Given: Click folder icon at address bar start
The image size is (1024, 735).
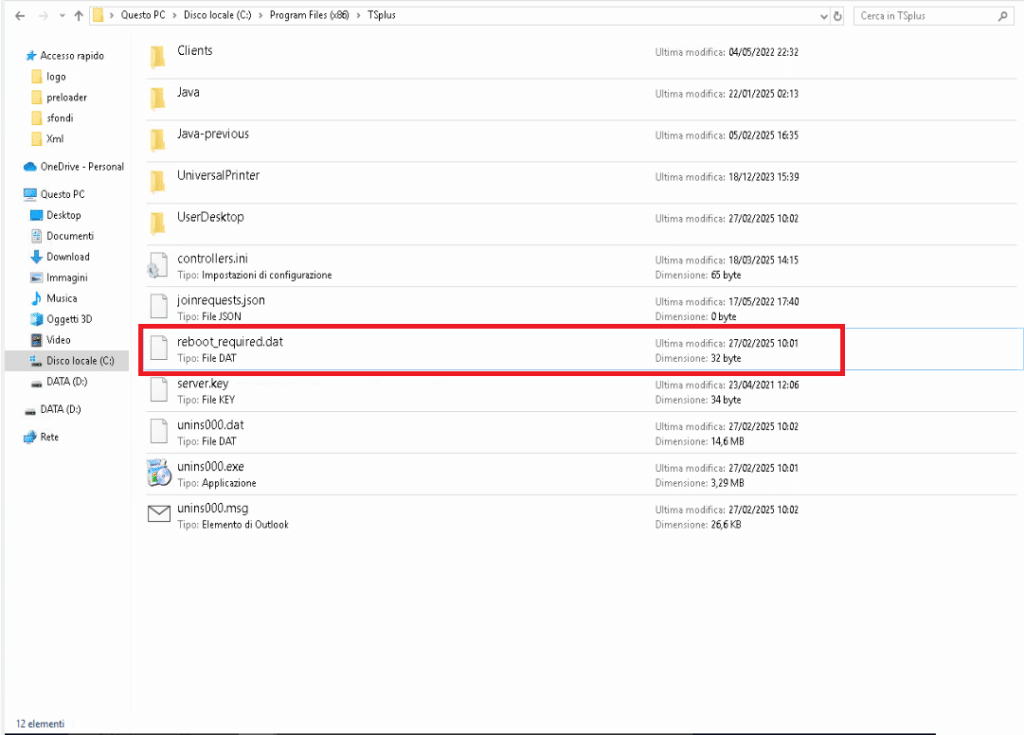Looking at the screenshot, I should [98, 15].
